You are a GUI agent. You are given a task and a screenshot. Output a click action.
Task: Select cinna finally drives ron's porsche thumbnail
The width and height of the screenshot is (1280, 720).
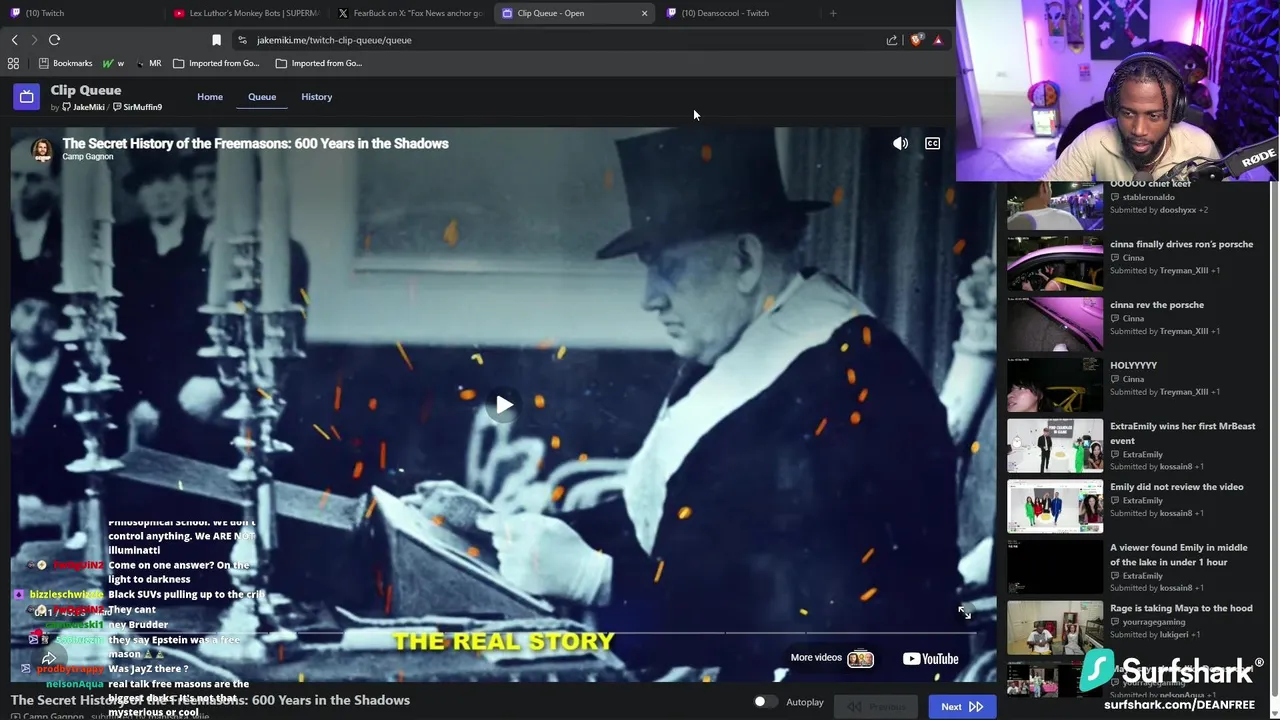pyautogui.click(x=1054, y=263)
